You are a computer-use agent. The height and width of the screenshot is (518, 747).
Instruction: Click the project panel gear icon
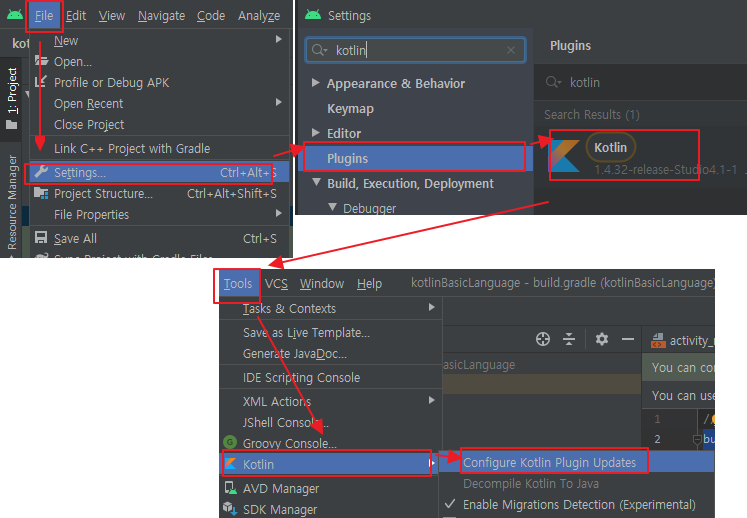(x=602, y=339)
